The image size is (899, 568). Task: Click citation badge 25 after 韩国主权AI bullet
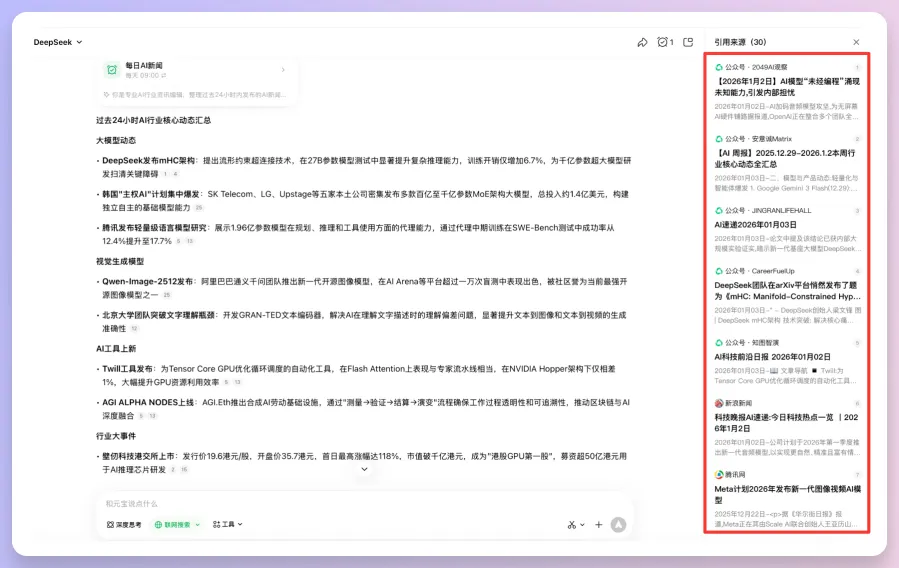pyautogui.click(x=199, y=208)
